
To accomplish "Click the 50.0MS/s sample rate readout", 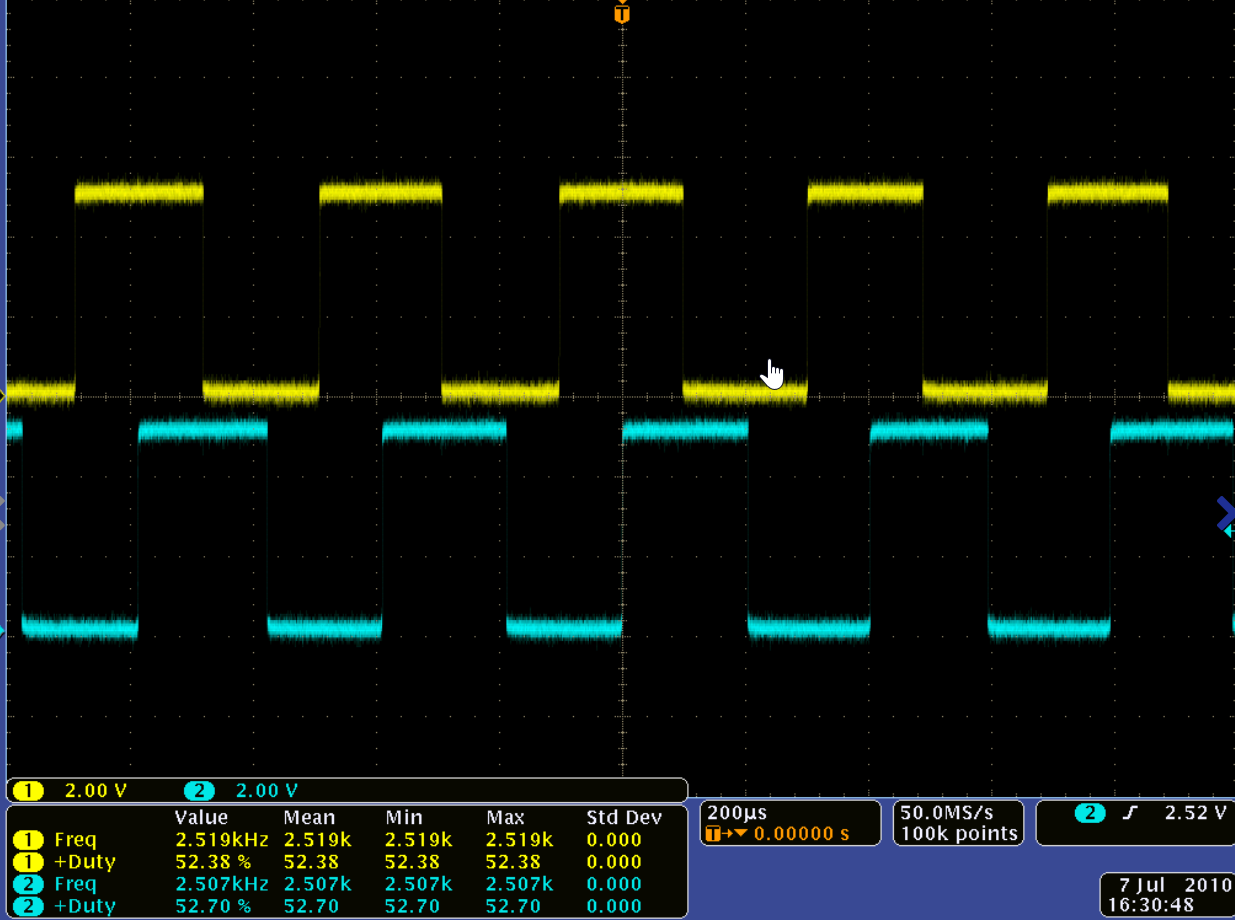I will pyautogui.click(x=946, y=813).
